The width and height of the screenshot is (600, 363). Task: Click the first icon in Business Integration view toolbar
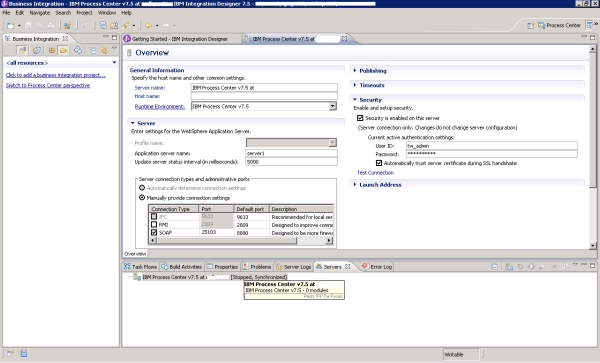(x=22, y=50)
